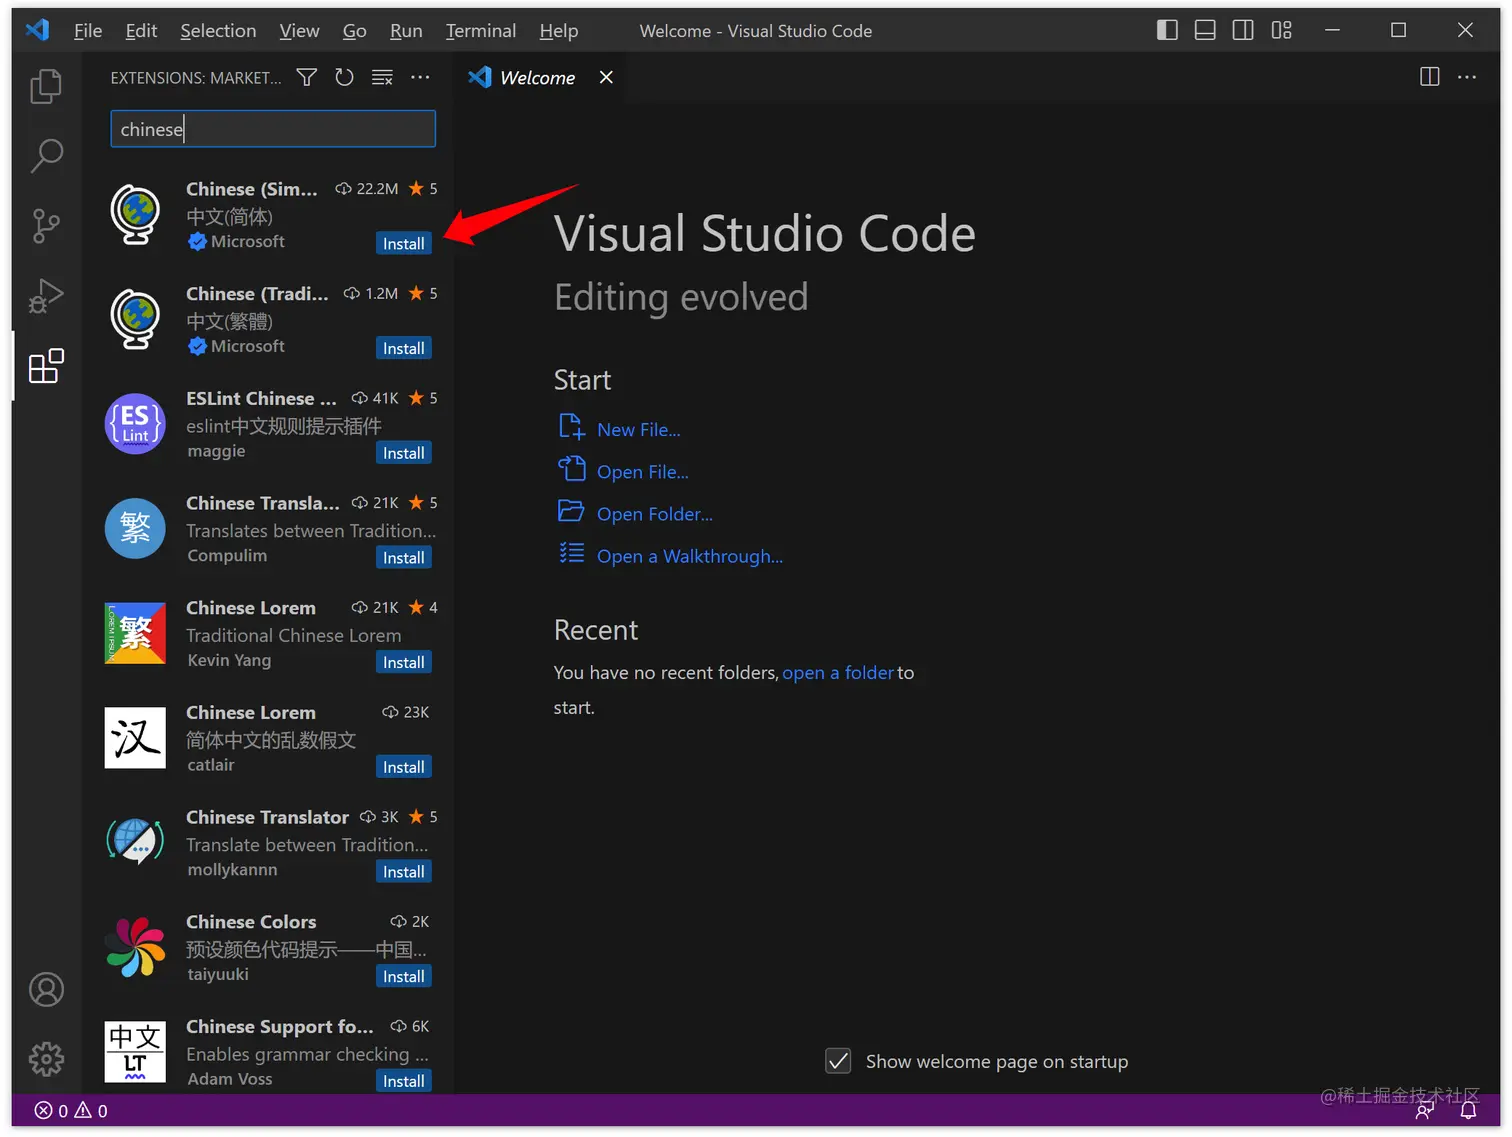Click the 'Chinese Colors' extension title
Viewport: 1512px width, 1137px height.
251,922
